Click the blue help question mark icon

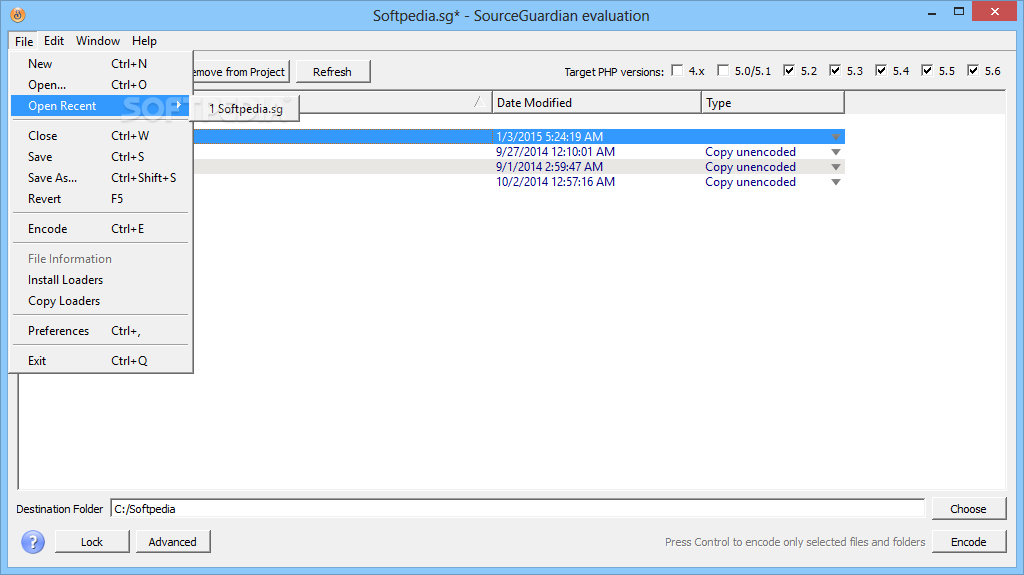coord(33,542)
